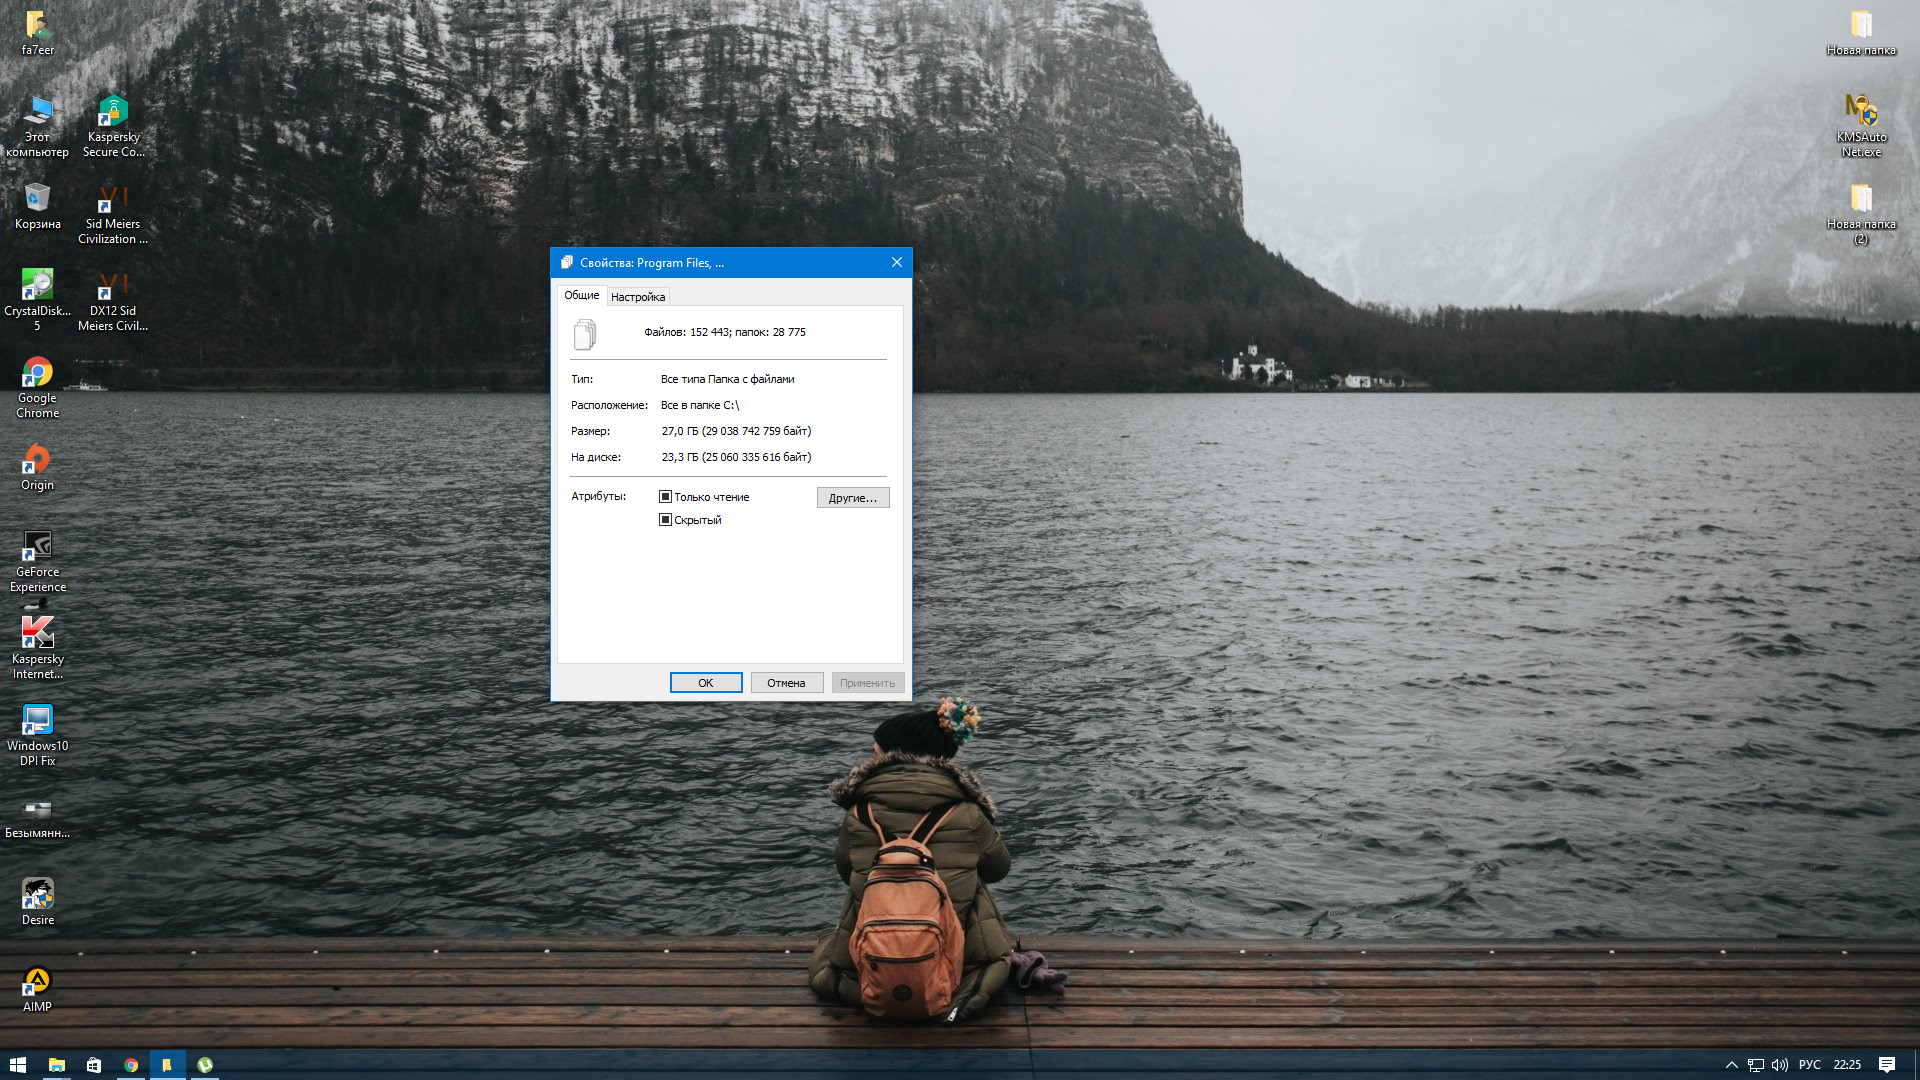Select the AIMP player shortcut
Viewport: 1920px width, 1080px height.
38,982
